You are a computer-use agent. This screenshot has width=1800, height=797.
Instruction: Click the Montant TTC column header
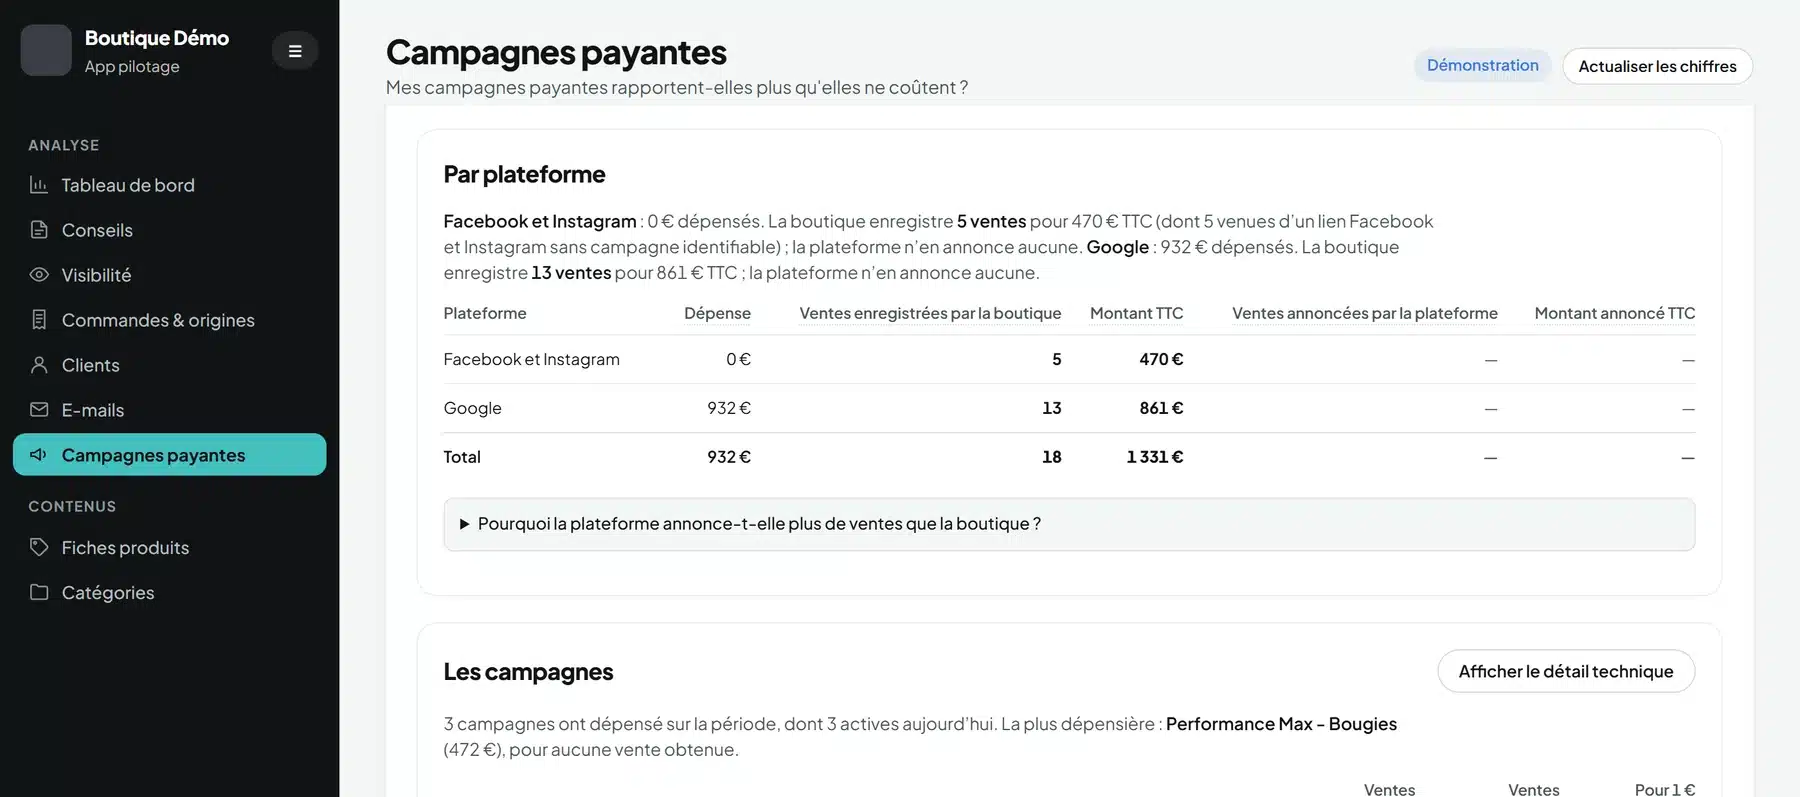pos(1136,313)
